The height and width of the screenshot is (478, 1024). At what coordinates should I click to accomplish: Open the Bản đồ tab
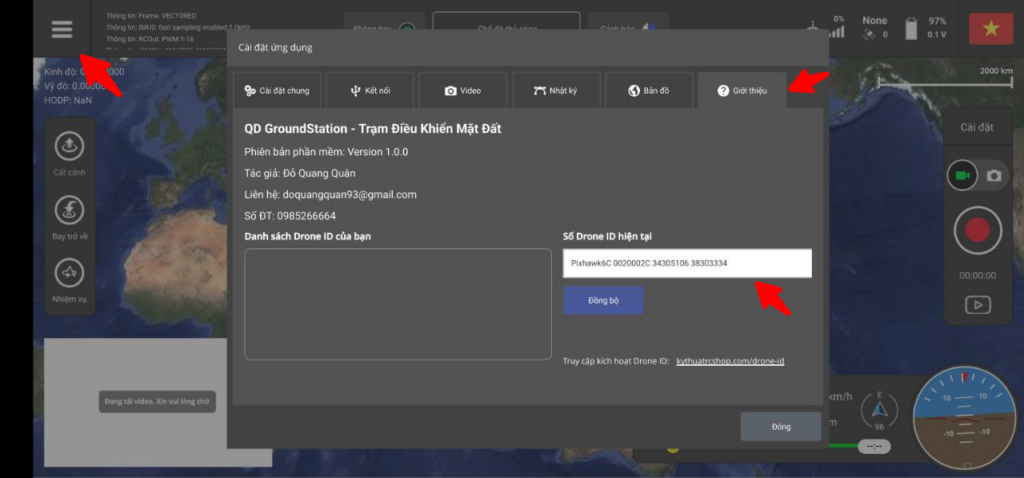click(648, 91)
